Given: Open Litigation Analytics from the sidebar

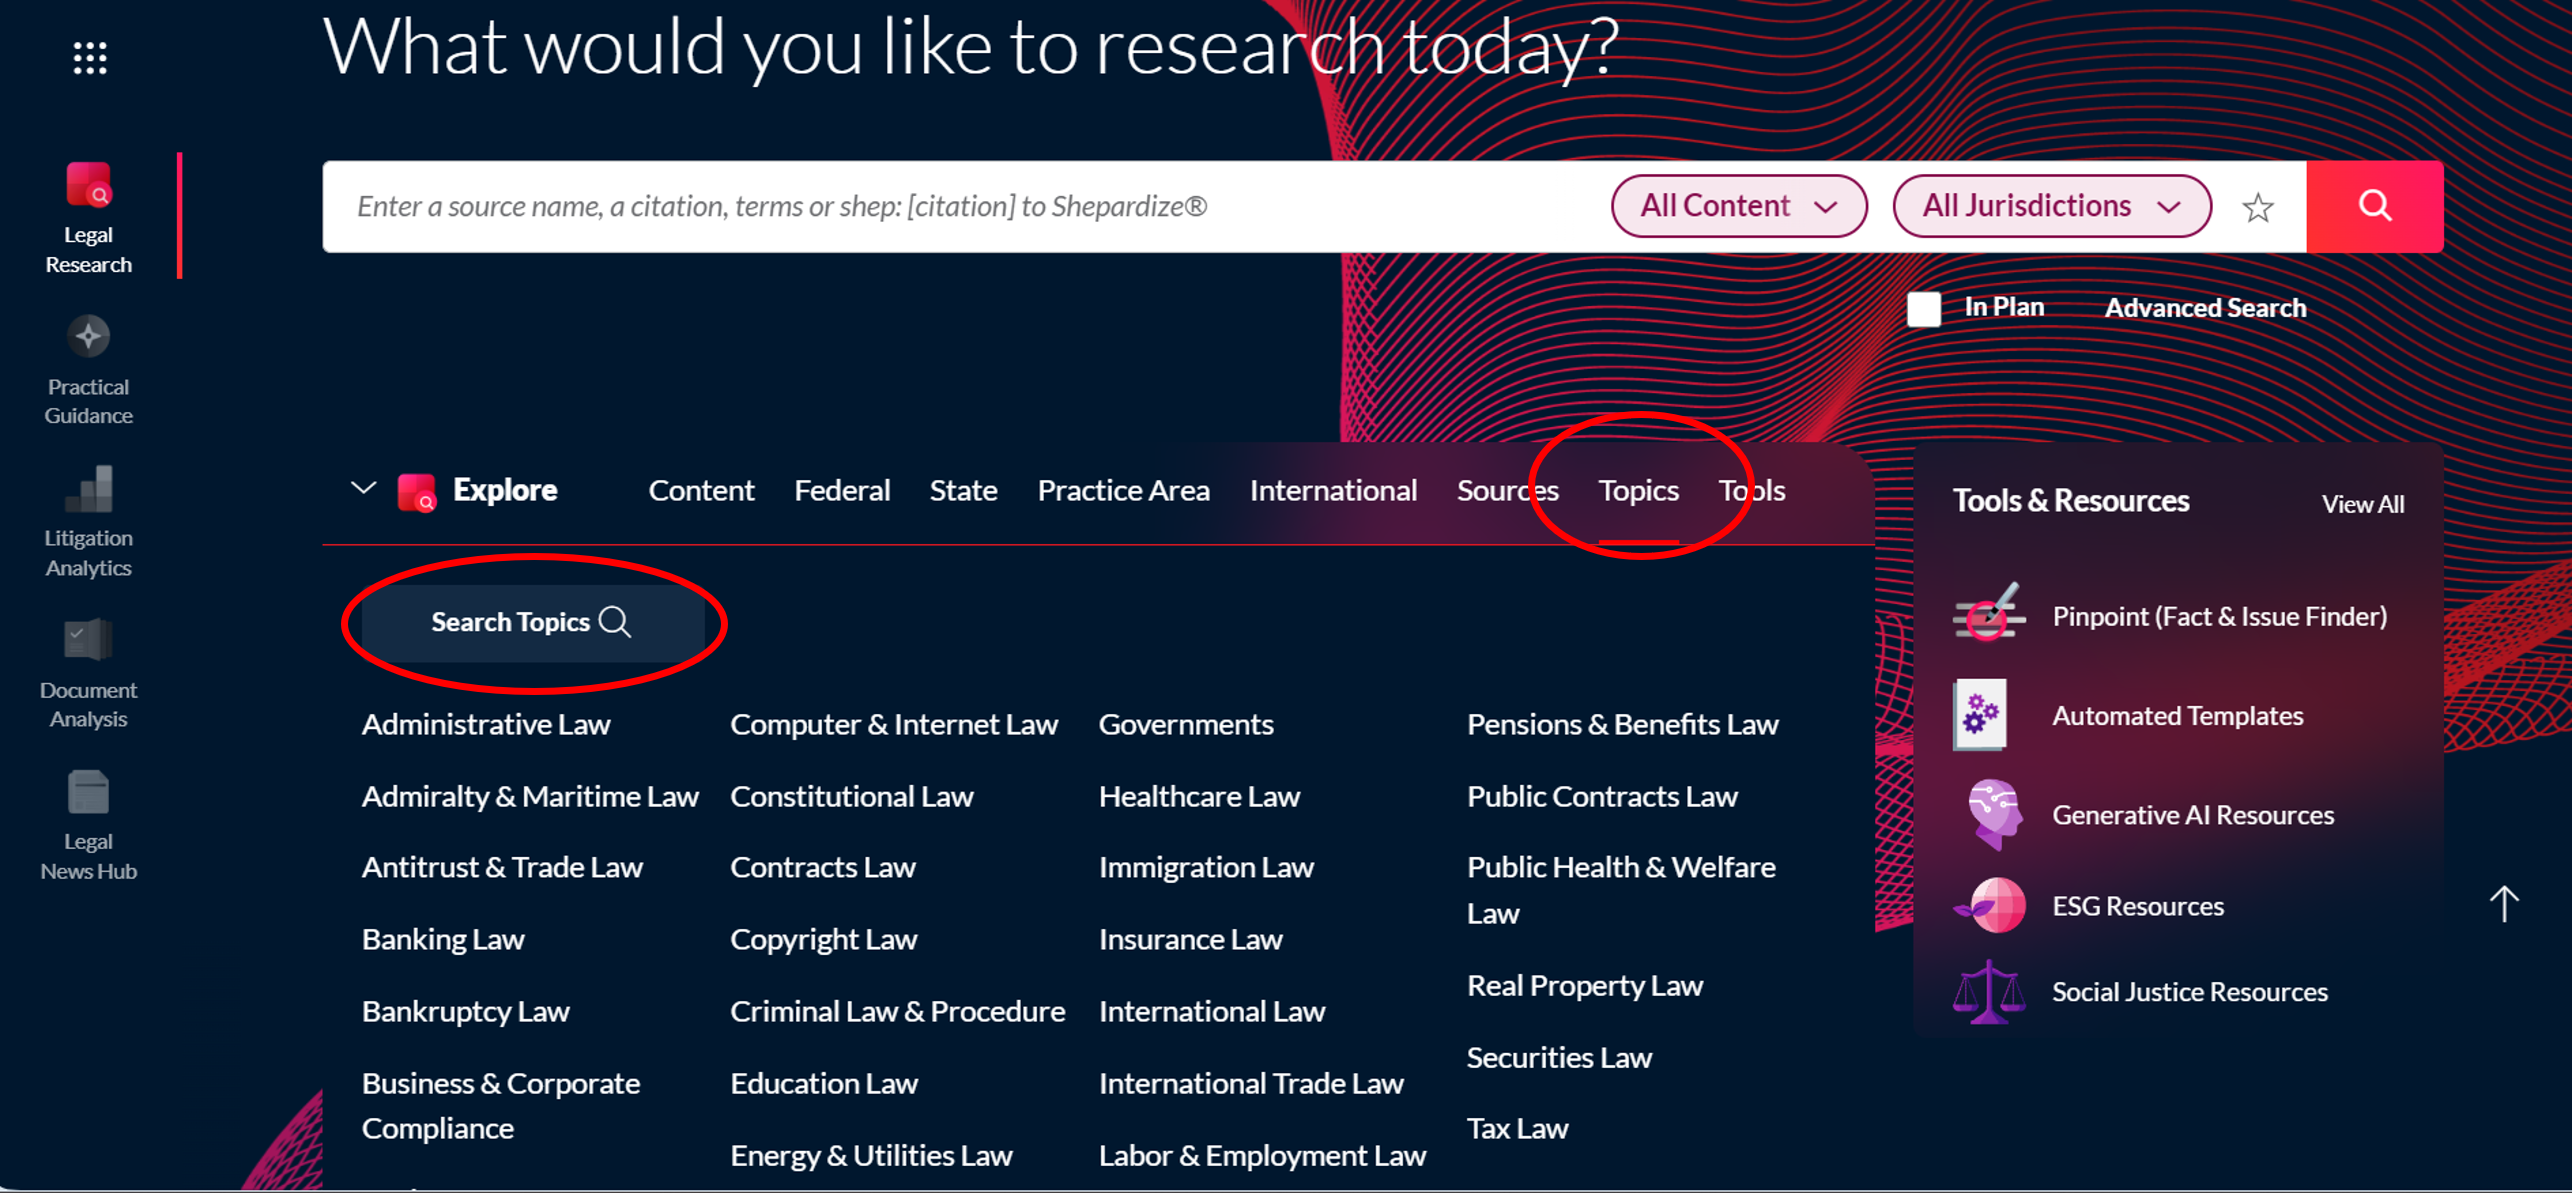Looking at the screenshot, I should (x=88, y=522).
